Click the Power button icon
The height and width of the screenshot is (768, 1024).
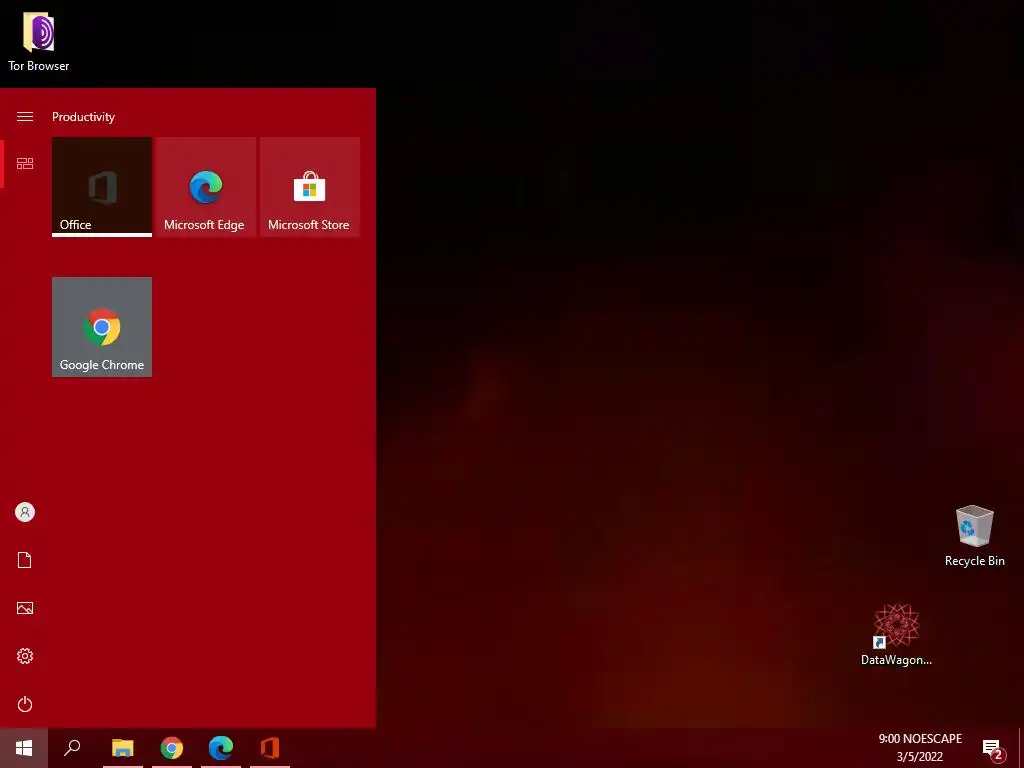pos(25,704)
